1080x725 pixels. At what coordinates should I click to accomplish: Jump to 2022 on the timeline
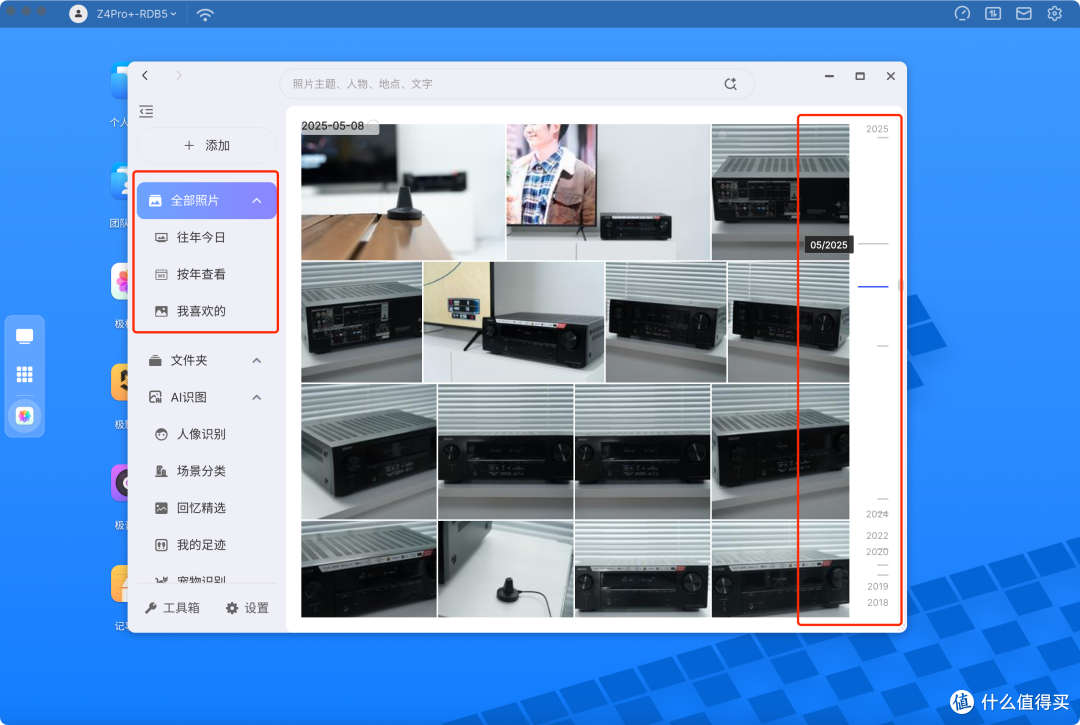877,536
